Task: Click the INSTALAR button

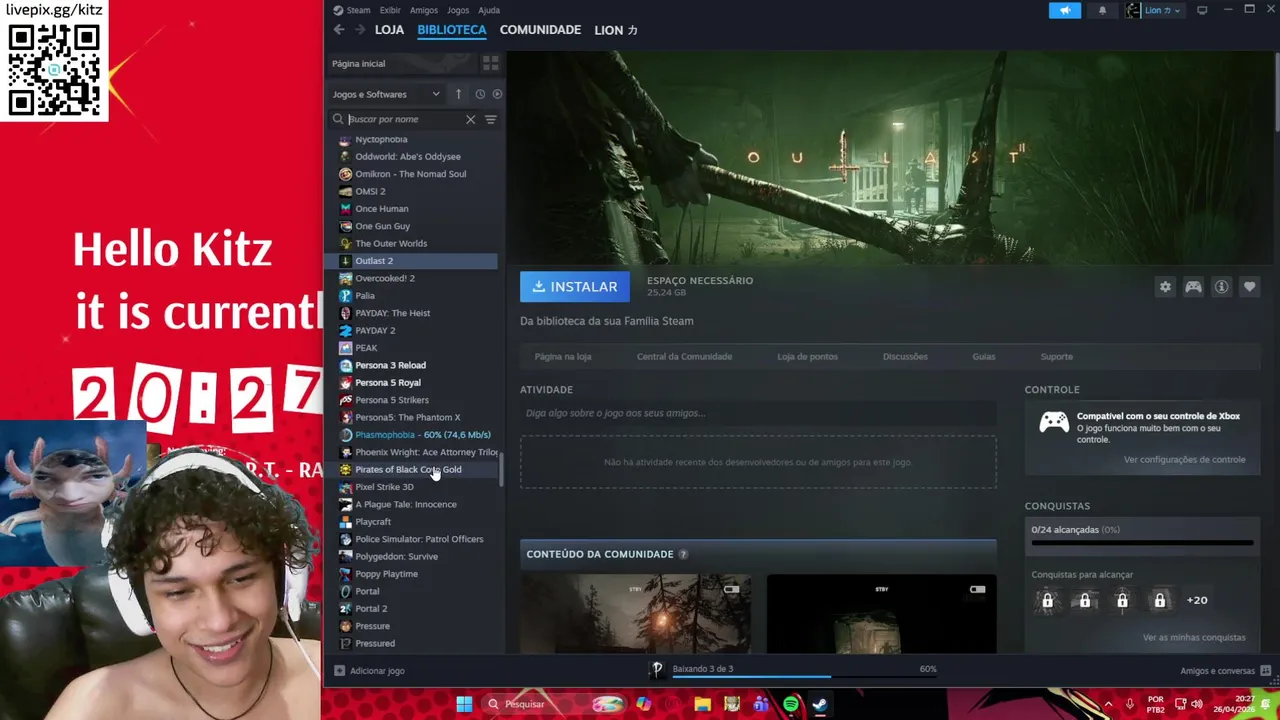Action: [x=575, y=287]
